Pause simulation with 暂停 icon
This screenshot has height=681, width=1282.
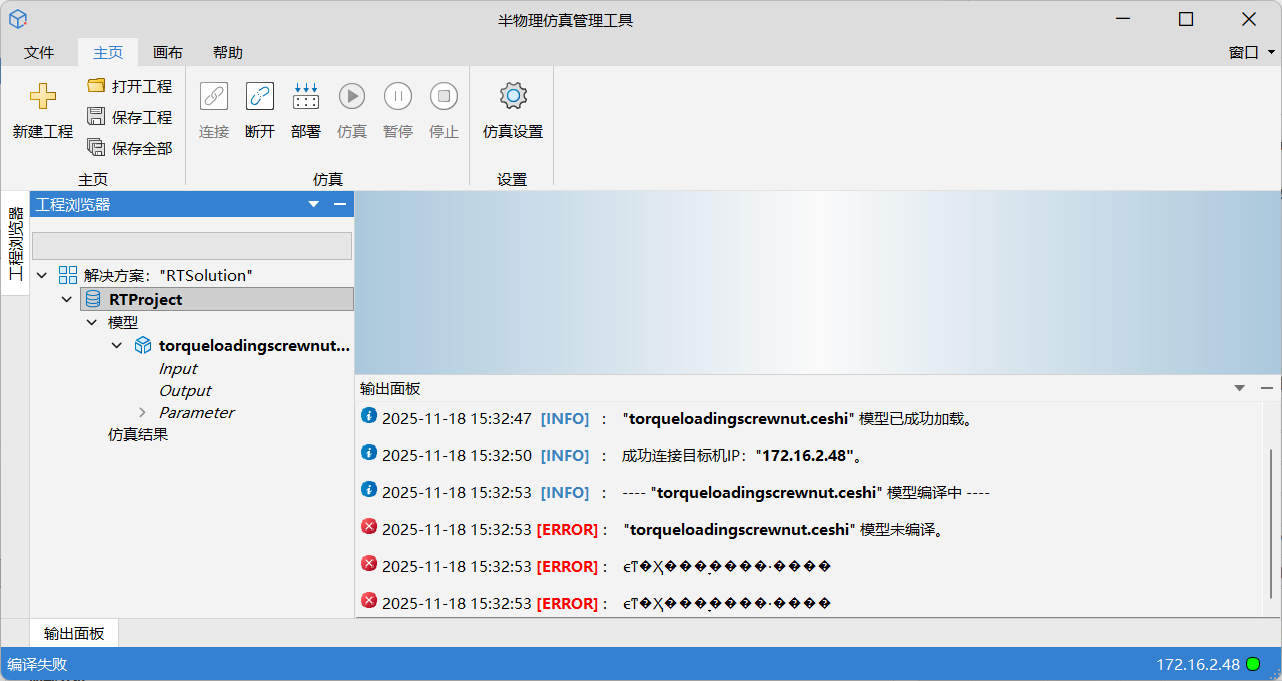click(398, 96)
